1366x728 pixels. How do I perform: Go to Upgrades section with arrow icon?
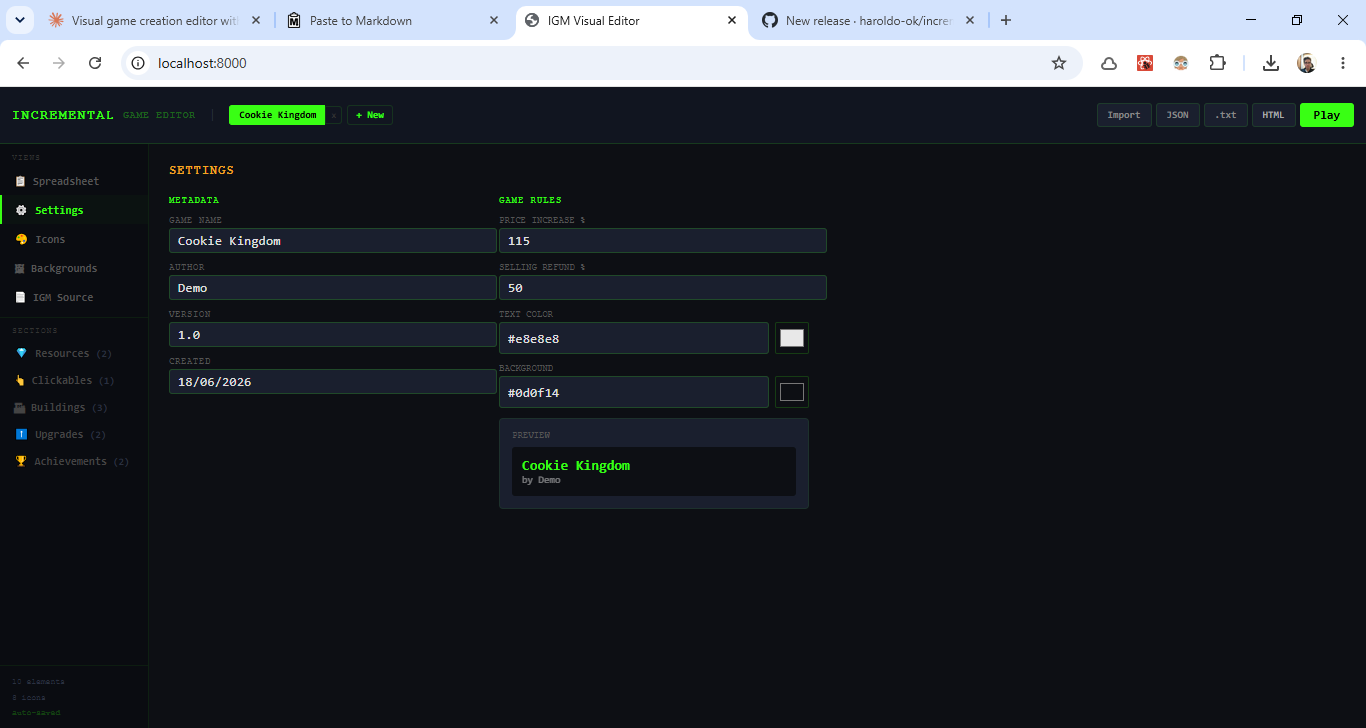[74, 434]
